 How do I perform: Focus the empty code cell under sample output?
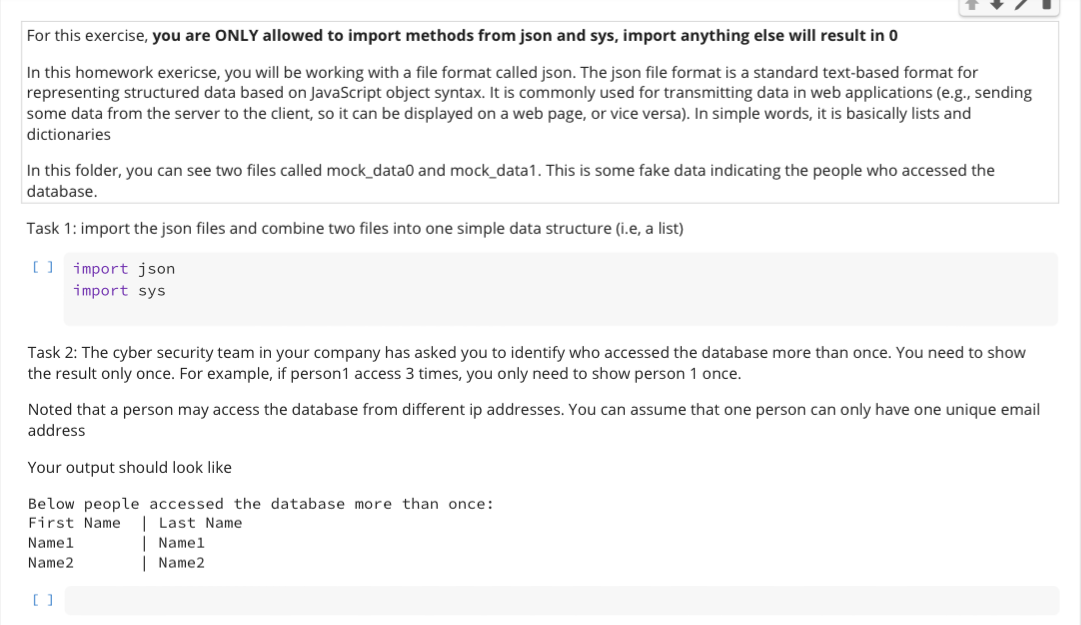pyautogui.click(x=561, y=600)
